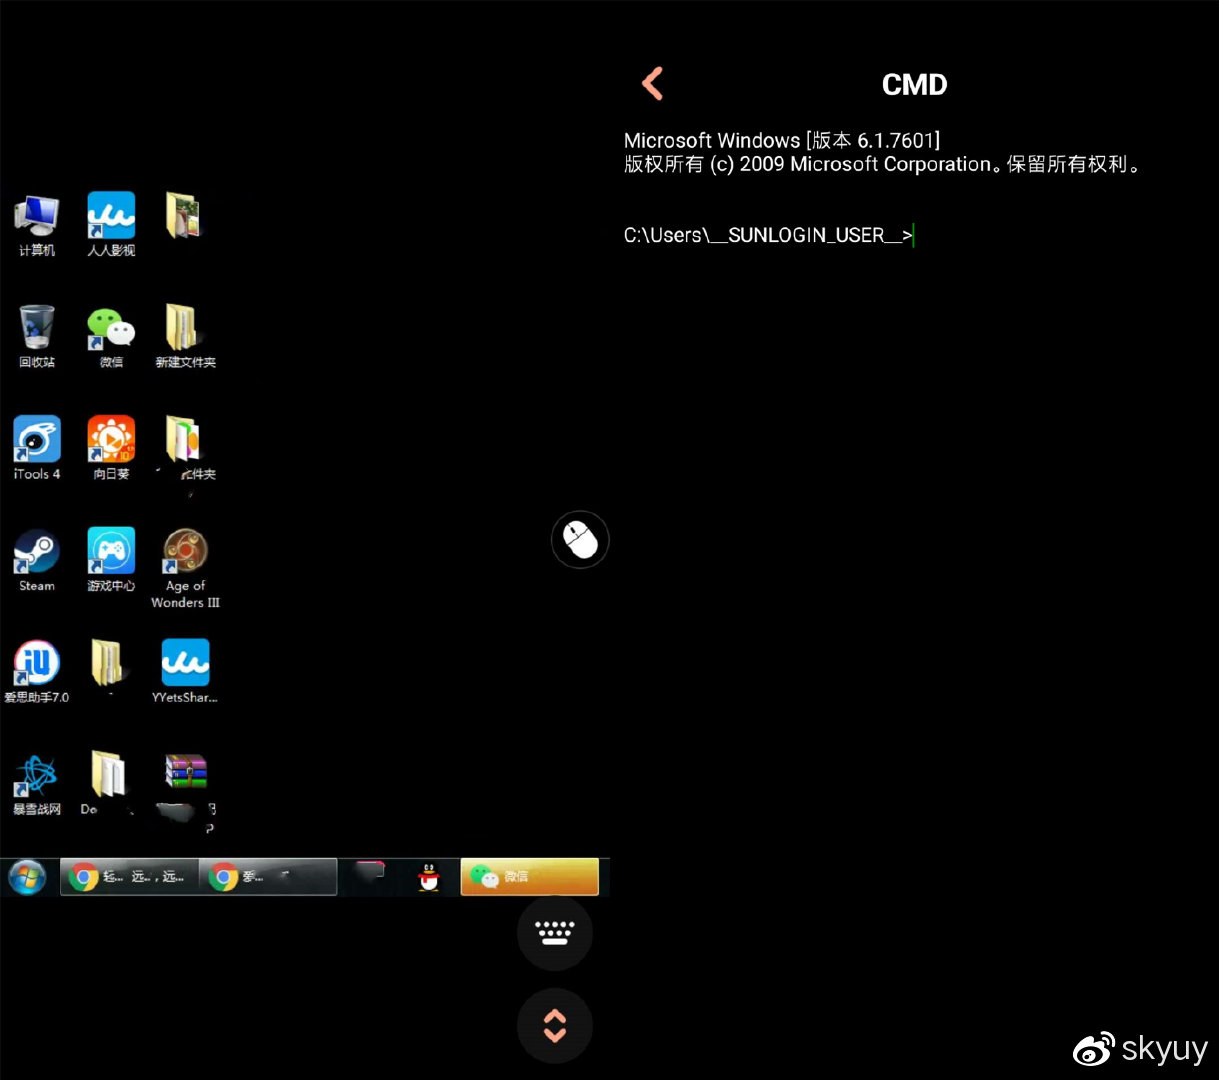
Task: Select the unlabeled photo folder beside 人人影视
Action: pyautogui.click(x=184, y=215)
